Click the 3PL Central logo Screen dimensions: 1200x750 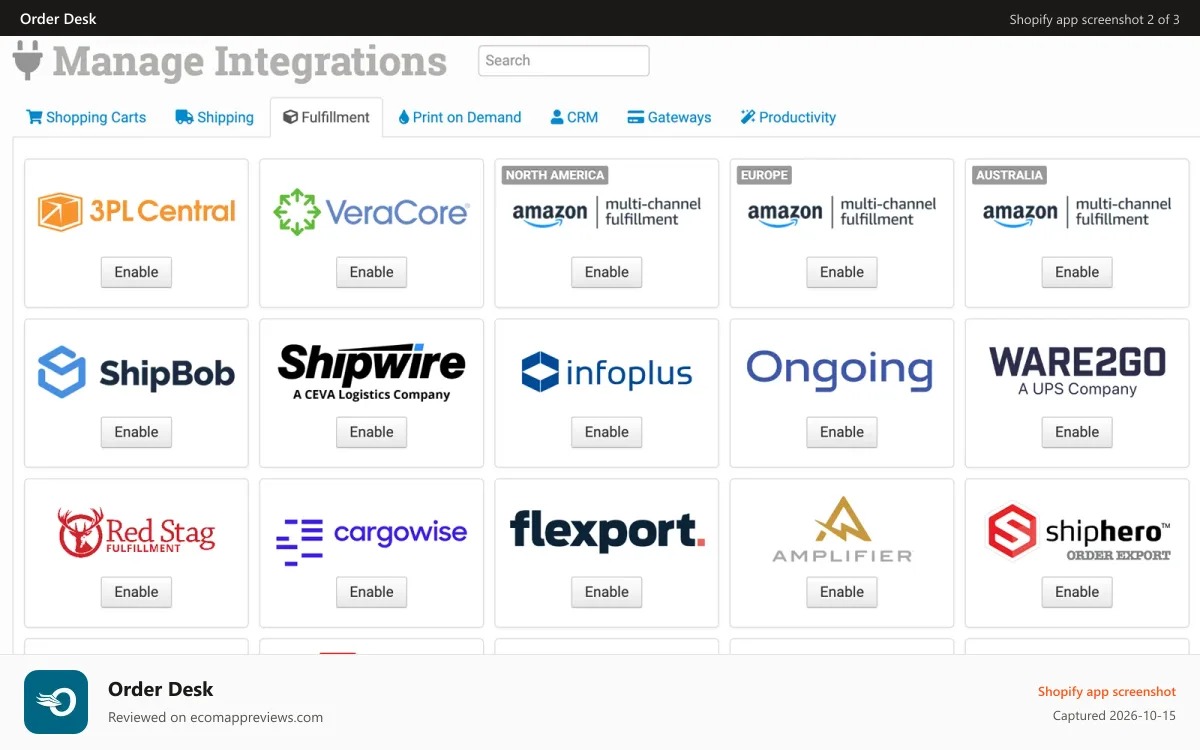[136, 212]
